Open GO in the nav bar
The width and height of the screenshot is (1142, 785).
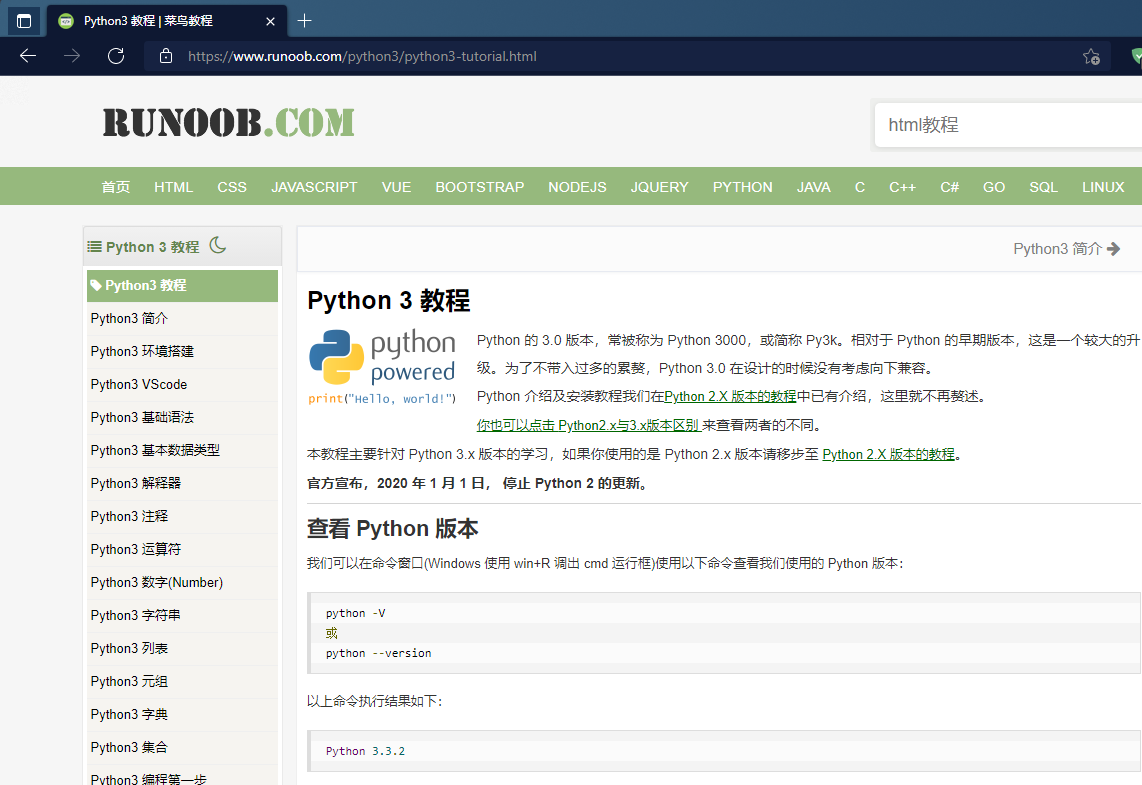[x=993, y=187]
